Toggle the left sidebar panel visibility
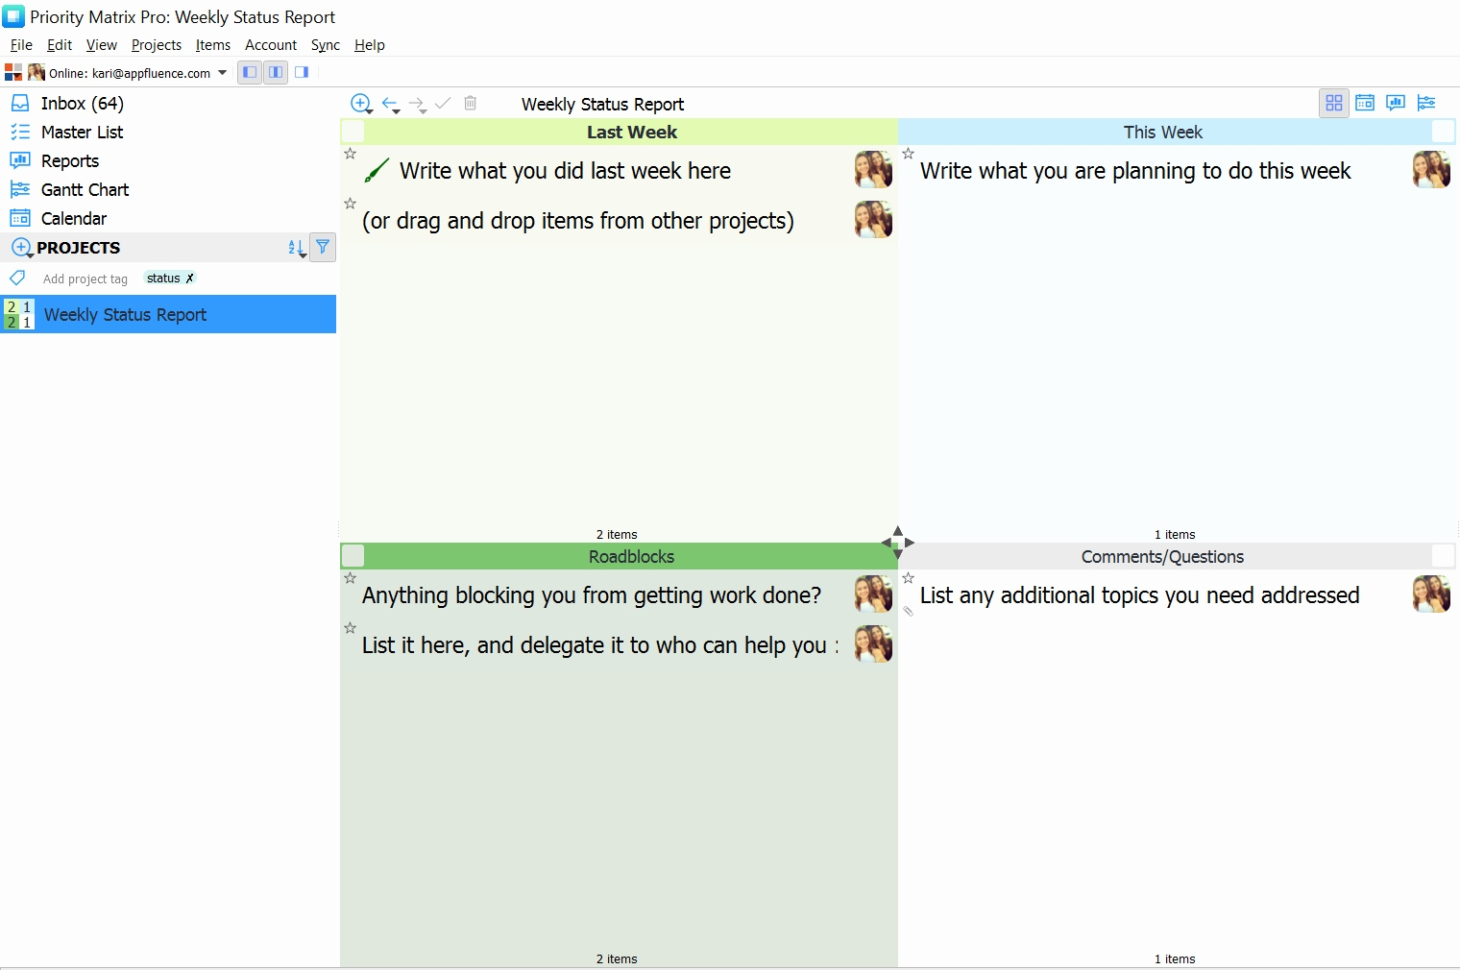 tap(249, 72)
